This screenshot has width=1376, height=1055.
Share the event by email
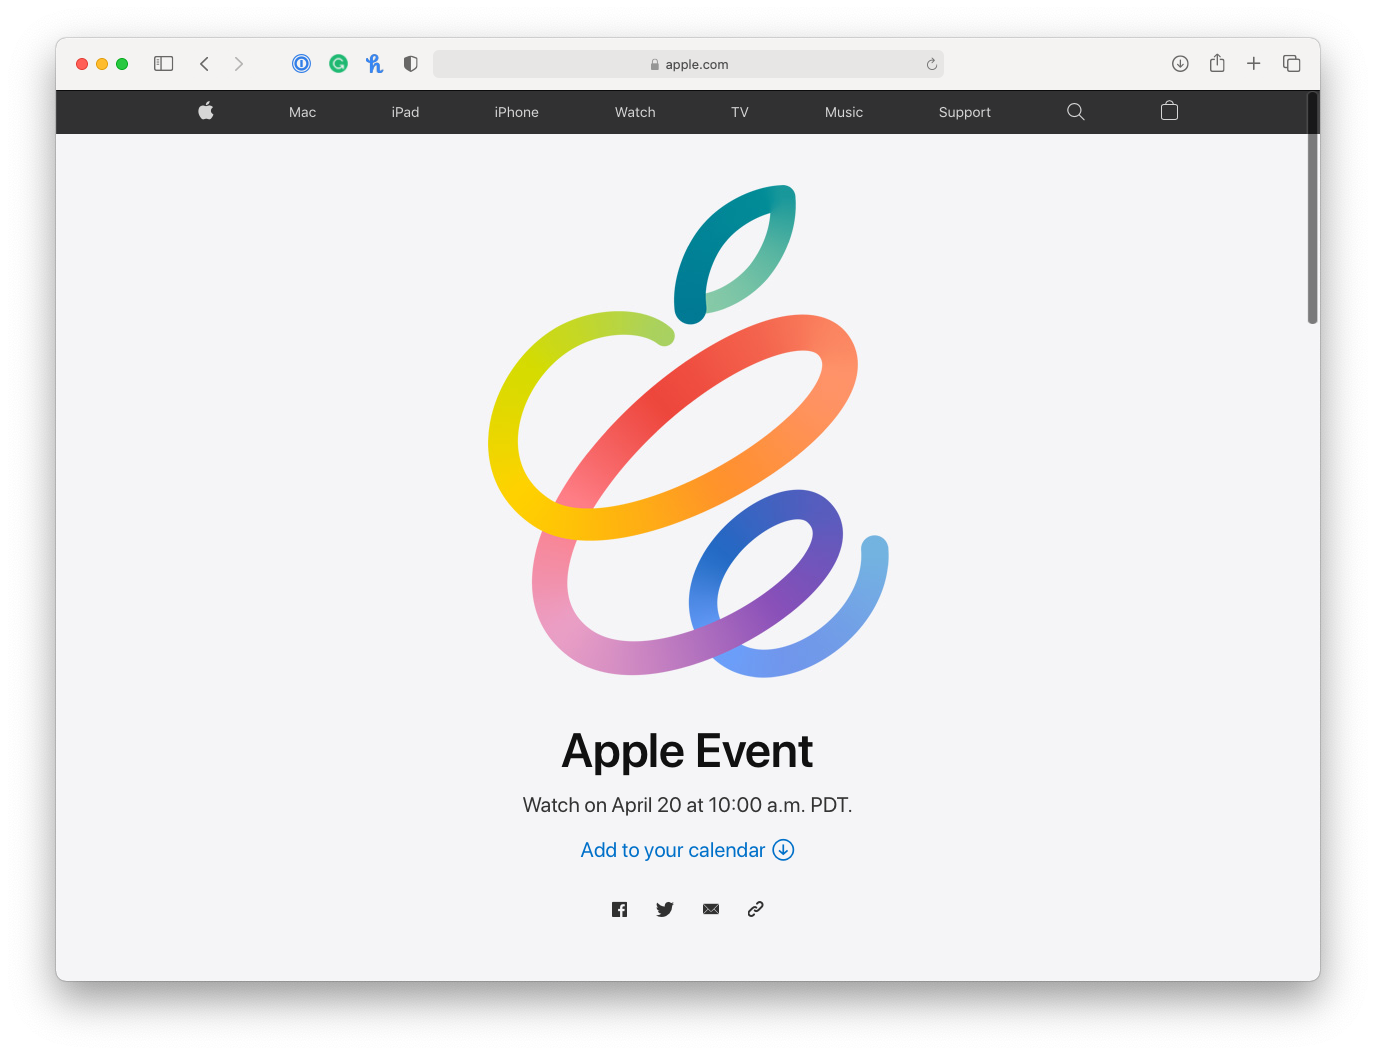point(711,909)
